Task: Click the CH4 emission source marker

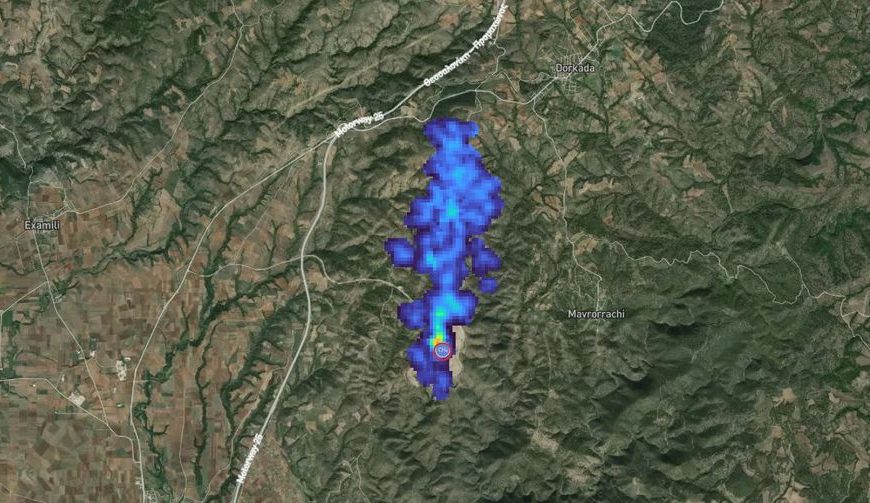Action: coord(442,351)
